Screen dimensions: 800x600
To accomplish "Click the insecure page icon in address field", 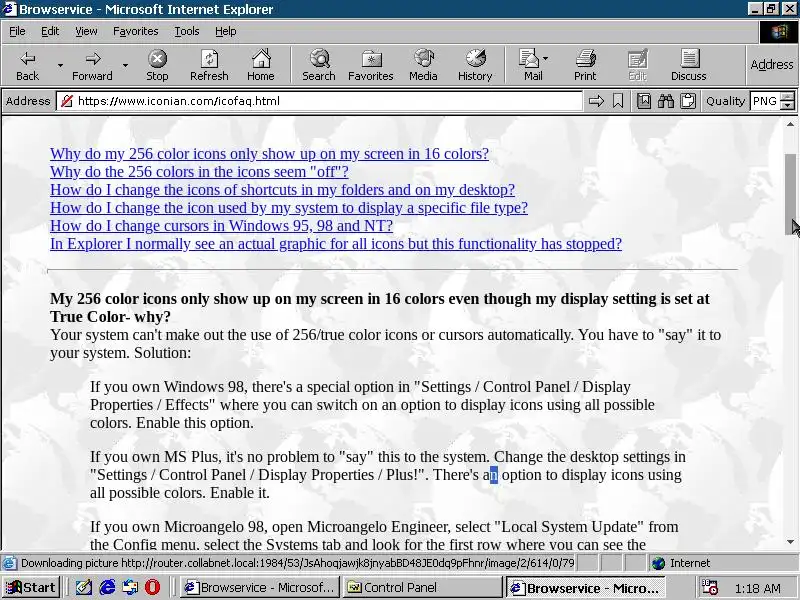I will click(x=67, y=101).
